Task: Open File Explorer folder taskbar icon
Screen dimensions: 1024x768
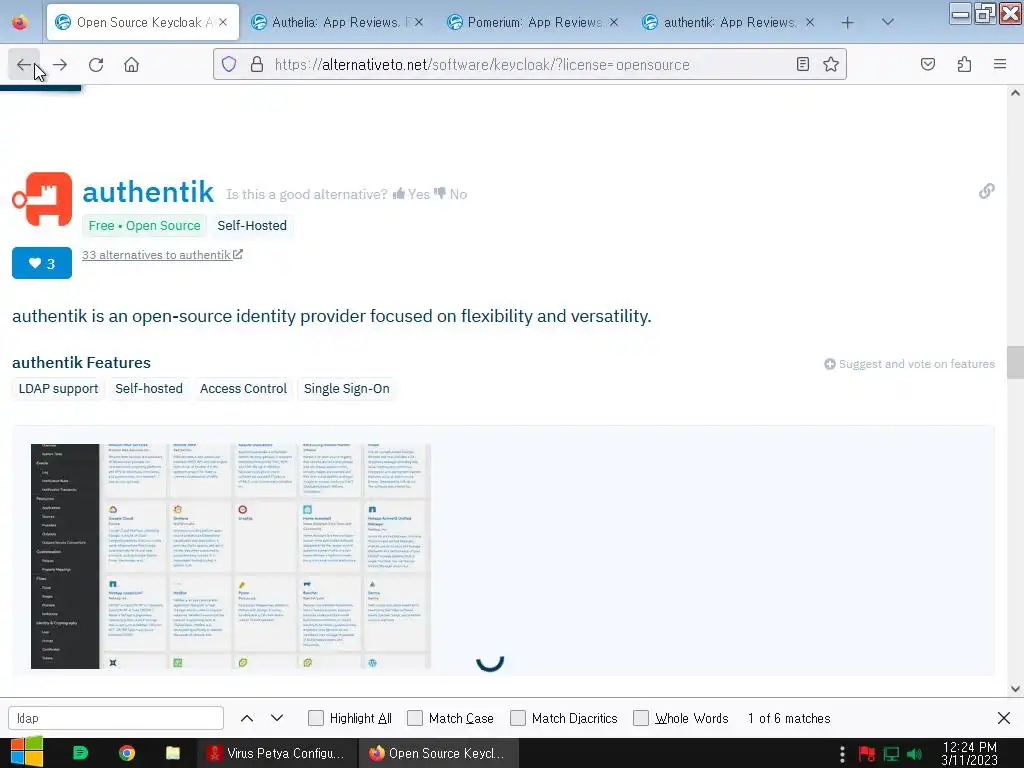Action: click(172, 753)
